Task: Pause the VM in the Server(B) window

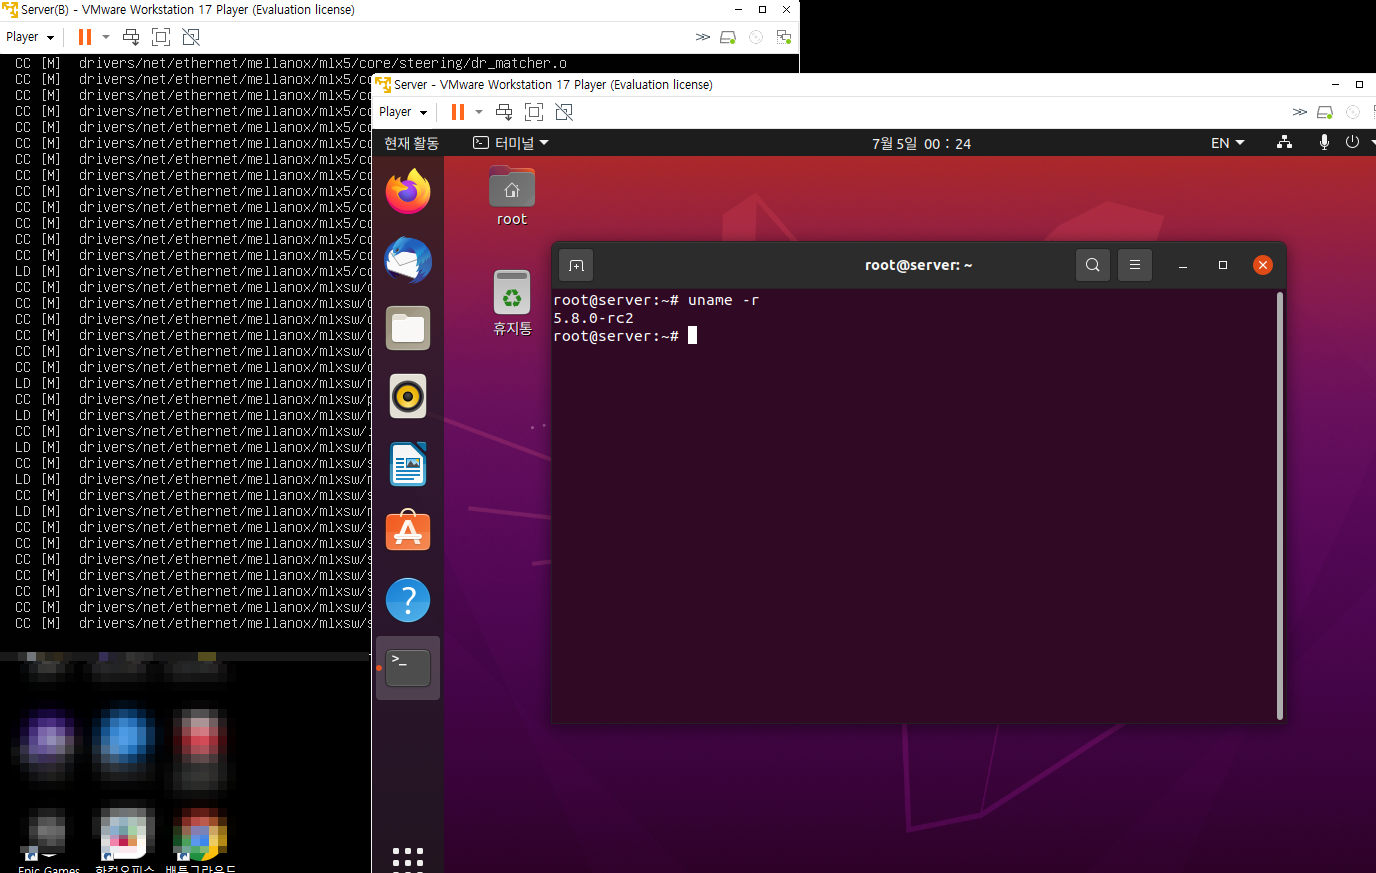Action: [x=85, y=37]
